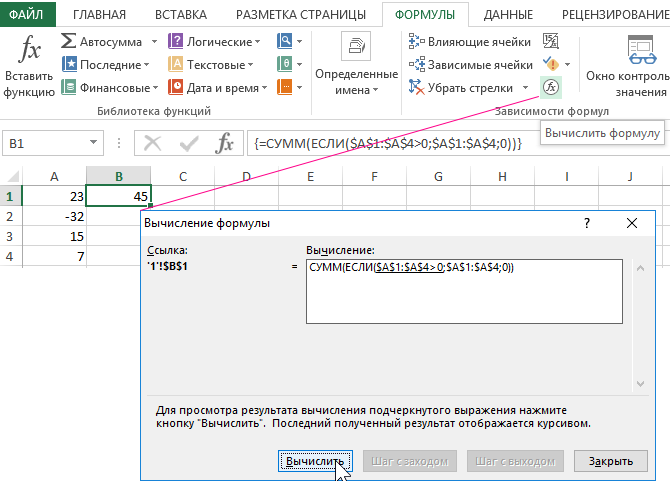Image resolution: width=670 pixels, height=481 pixels.
Task: Open the Math and Trig functions icon
Action: pos(284,64)
